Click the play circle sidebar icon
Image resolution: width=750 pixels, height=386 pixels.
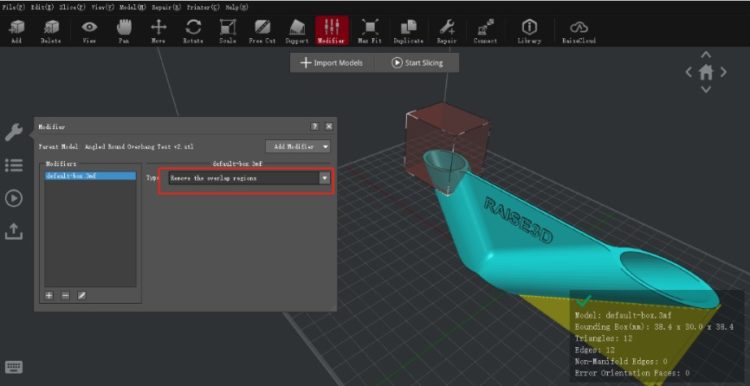pyautogui.click(x=14, y=198)
